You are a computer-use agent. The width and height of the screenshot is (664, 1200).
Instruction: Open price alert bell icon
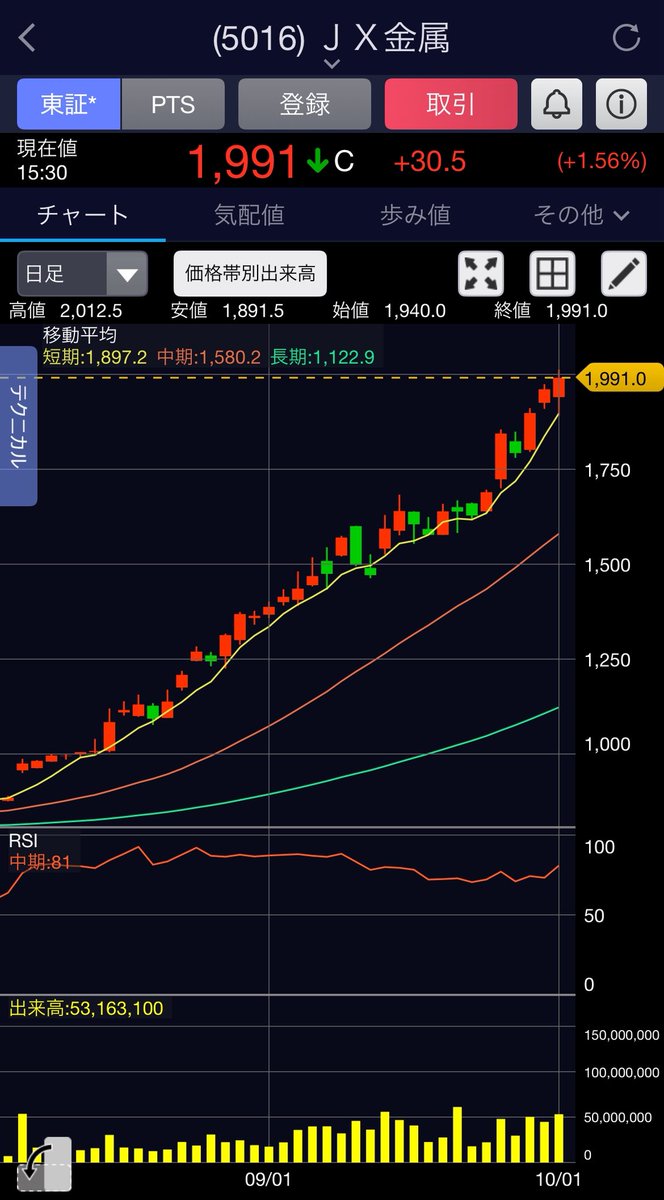557,104
